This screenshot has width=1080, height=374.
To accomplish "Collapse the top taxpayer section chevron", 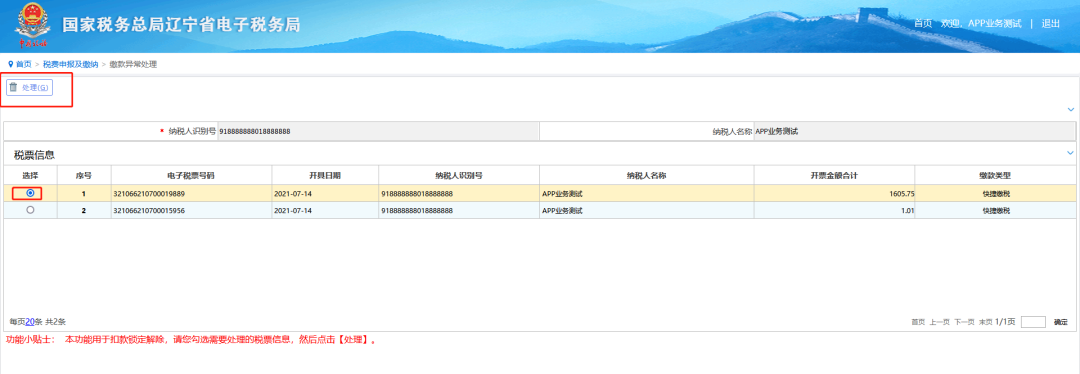I will [x=1070, y=110].
